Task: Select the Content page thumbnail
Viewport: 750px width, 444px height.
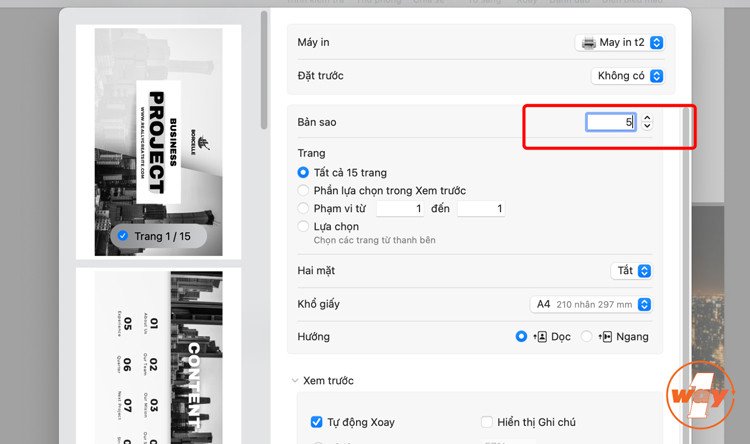Action: tap(158, 356)
